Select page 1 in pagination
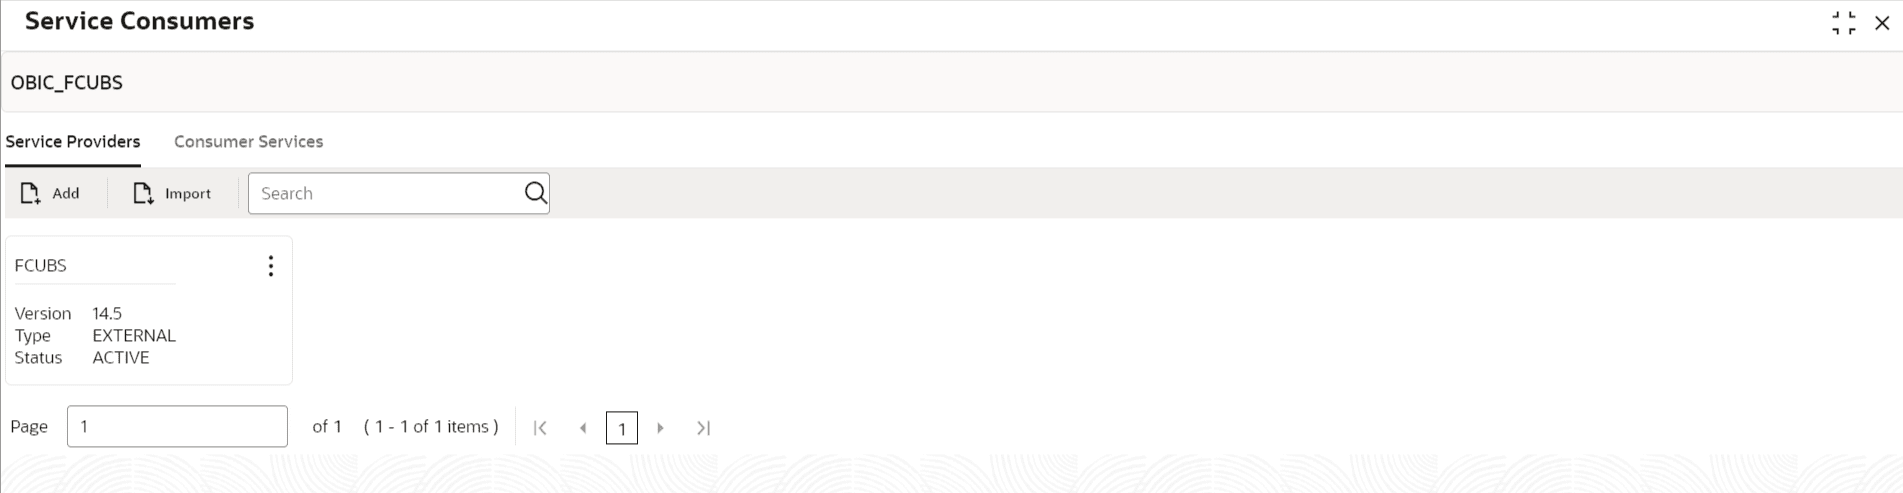This screenshot has height=493, width=1903. coord(622,428)
